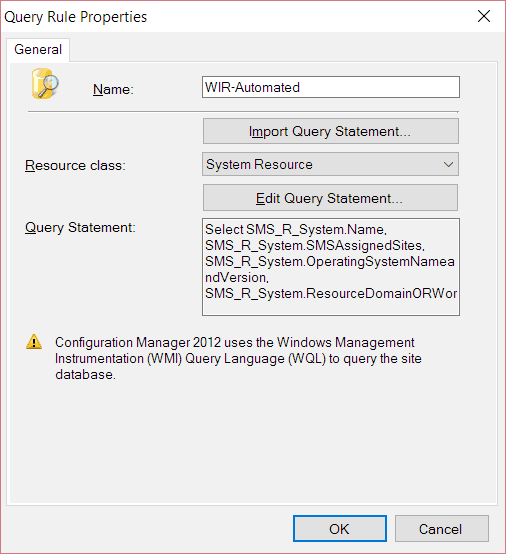Click the query rule database magnifier icon
Screen dimensions: 506x554
(45, 84)
